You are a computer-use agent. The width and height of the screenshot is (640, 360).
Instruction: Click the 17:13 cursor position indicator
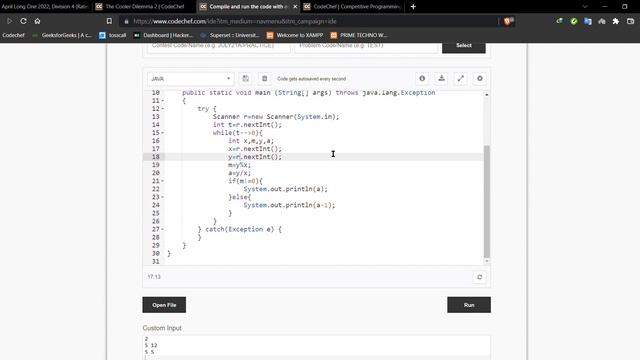[x=154, y=277]
